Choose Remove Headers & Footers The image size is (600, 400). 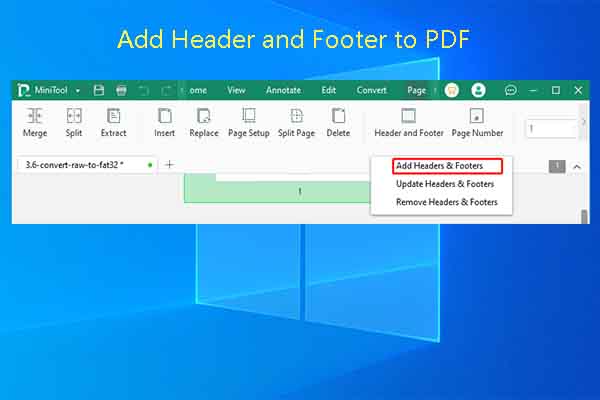[x=447, y=202]
